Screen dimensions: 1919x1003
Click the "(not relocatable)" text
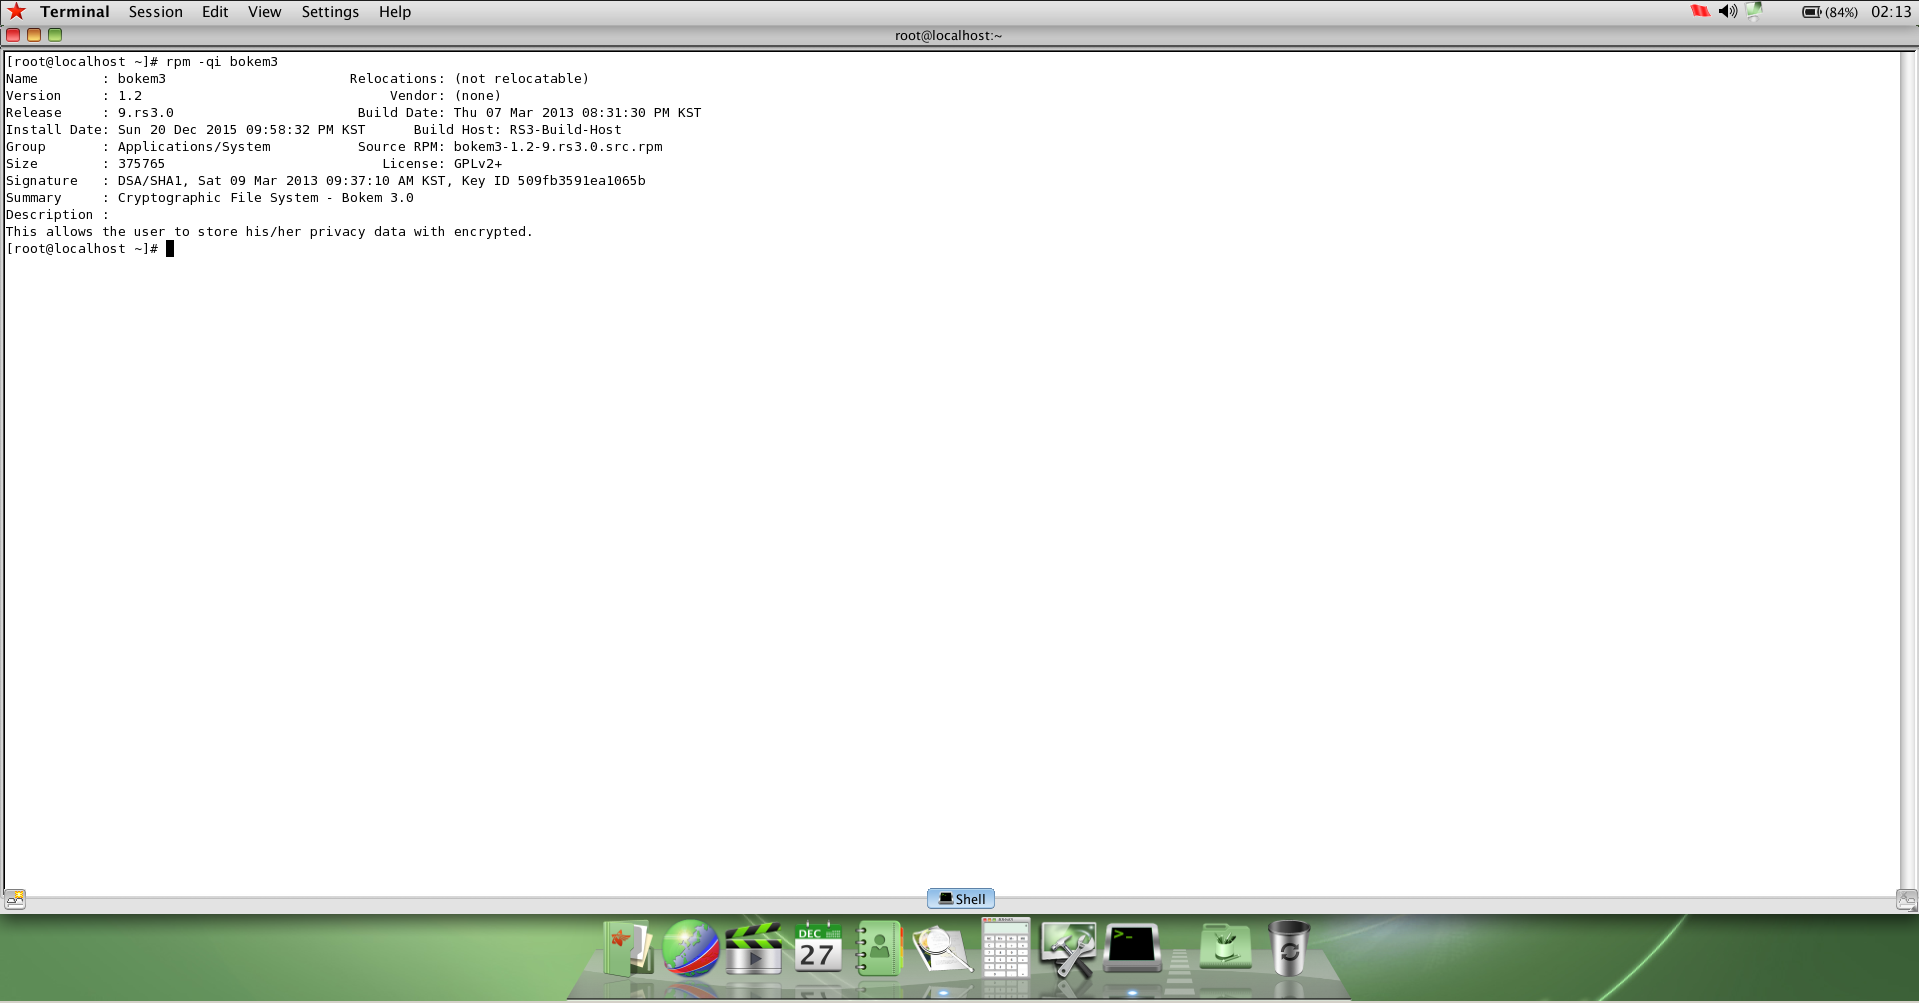[x=522, y=79]
